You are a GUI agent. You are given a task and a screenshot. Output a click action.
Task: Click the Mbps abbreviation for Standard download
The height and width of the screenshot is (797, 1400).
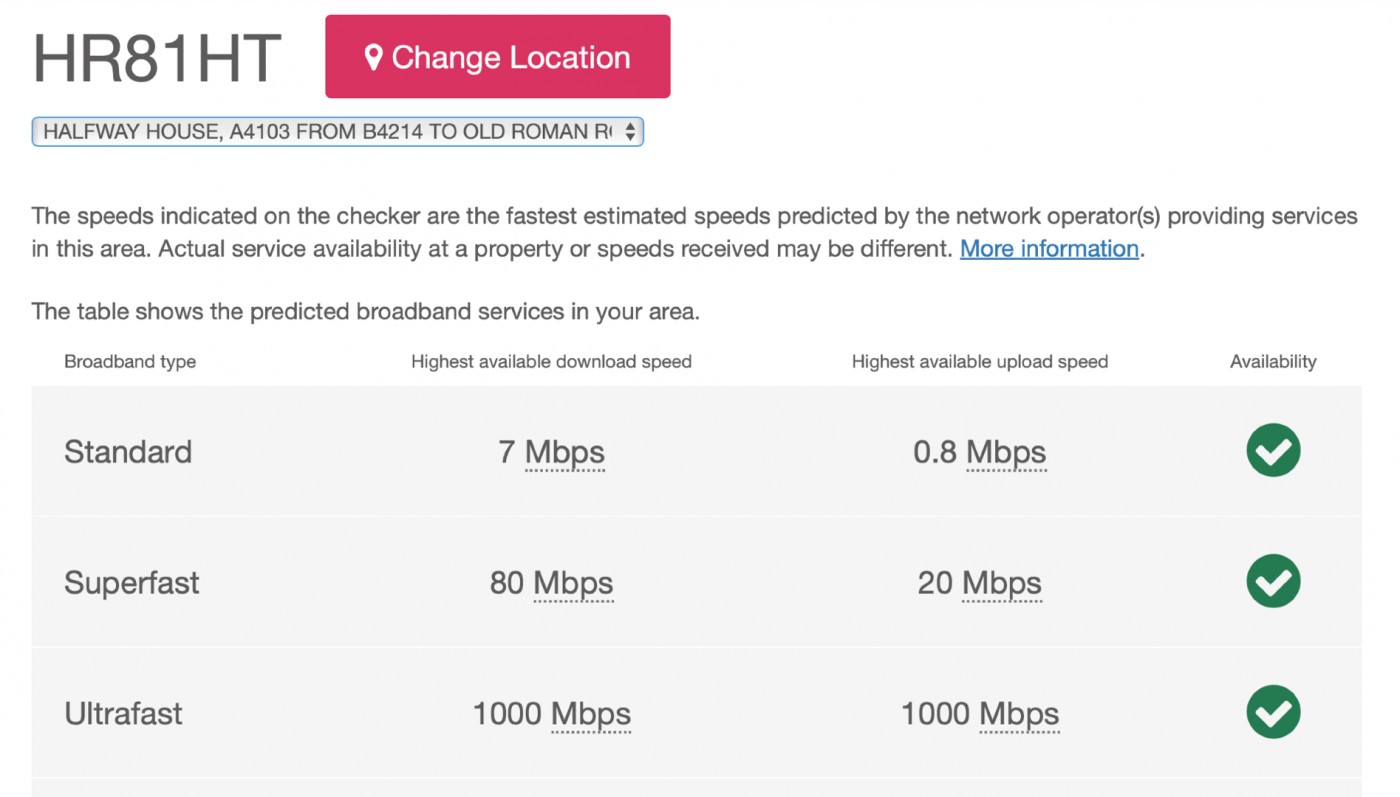coord(565,452)
